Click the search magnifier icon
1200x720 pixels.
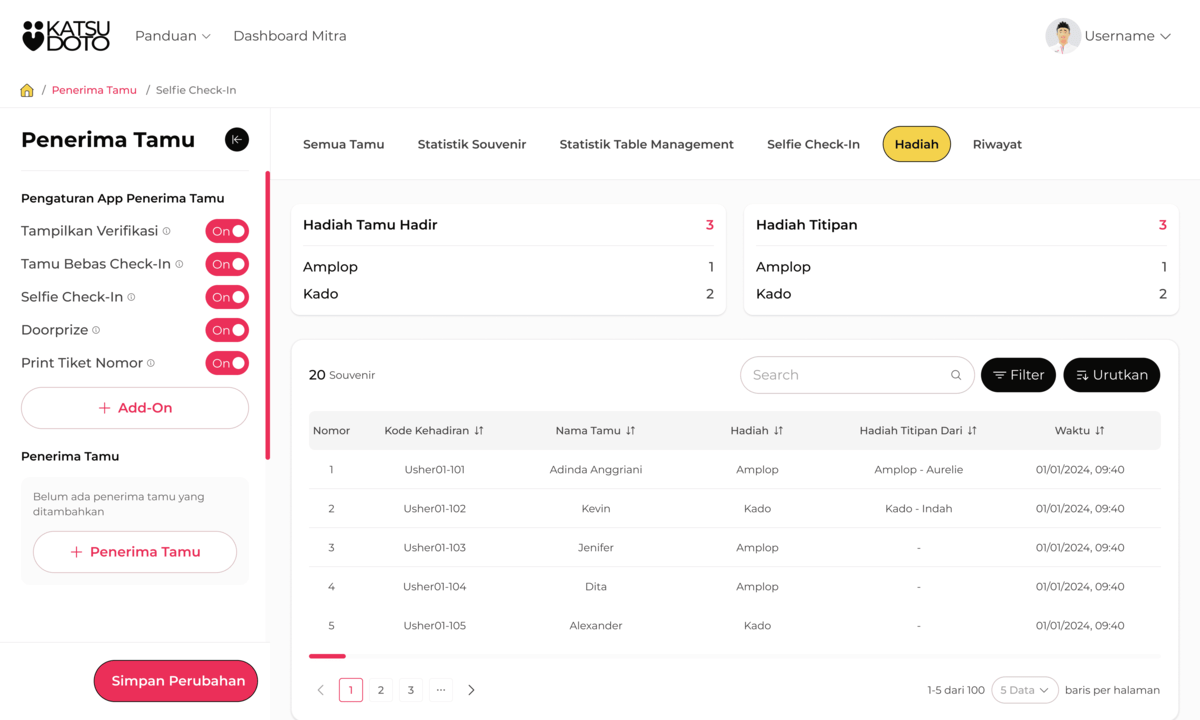[x=956, y=375]
